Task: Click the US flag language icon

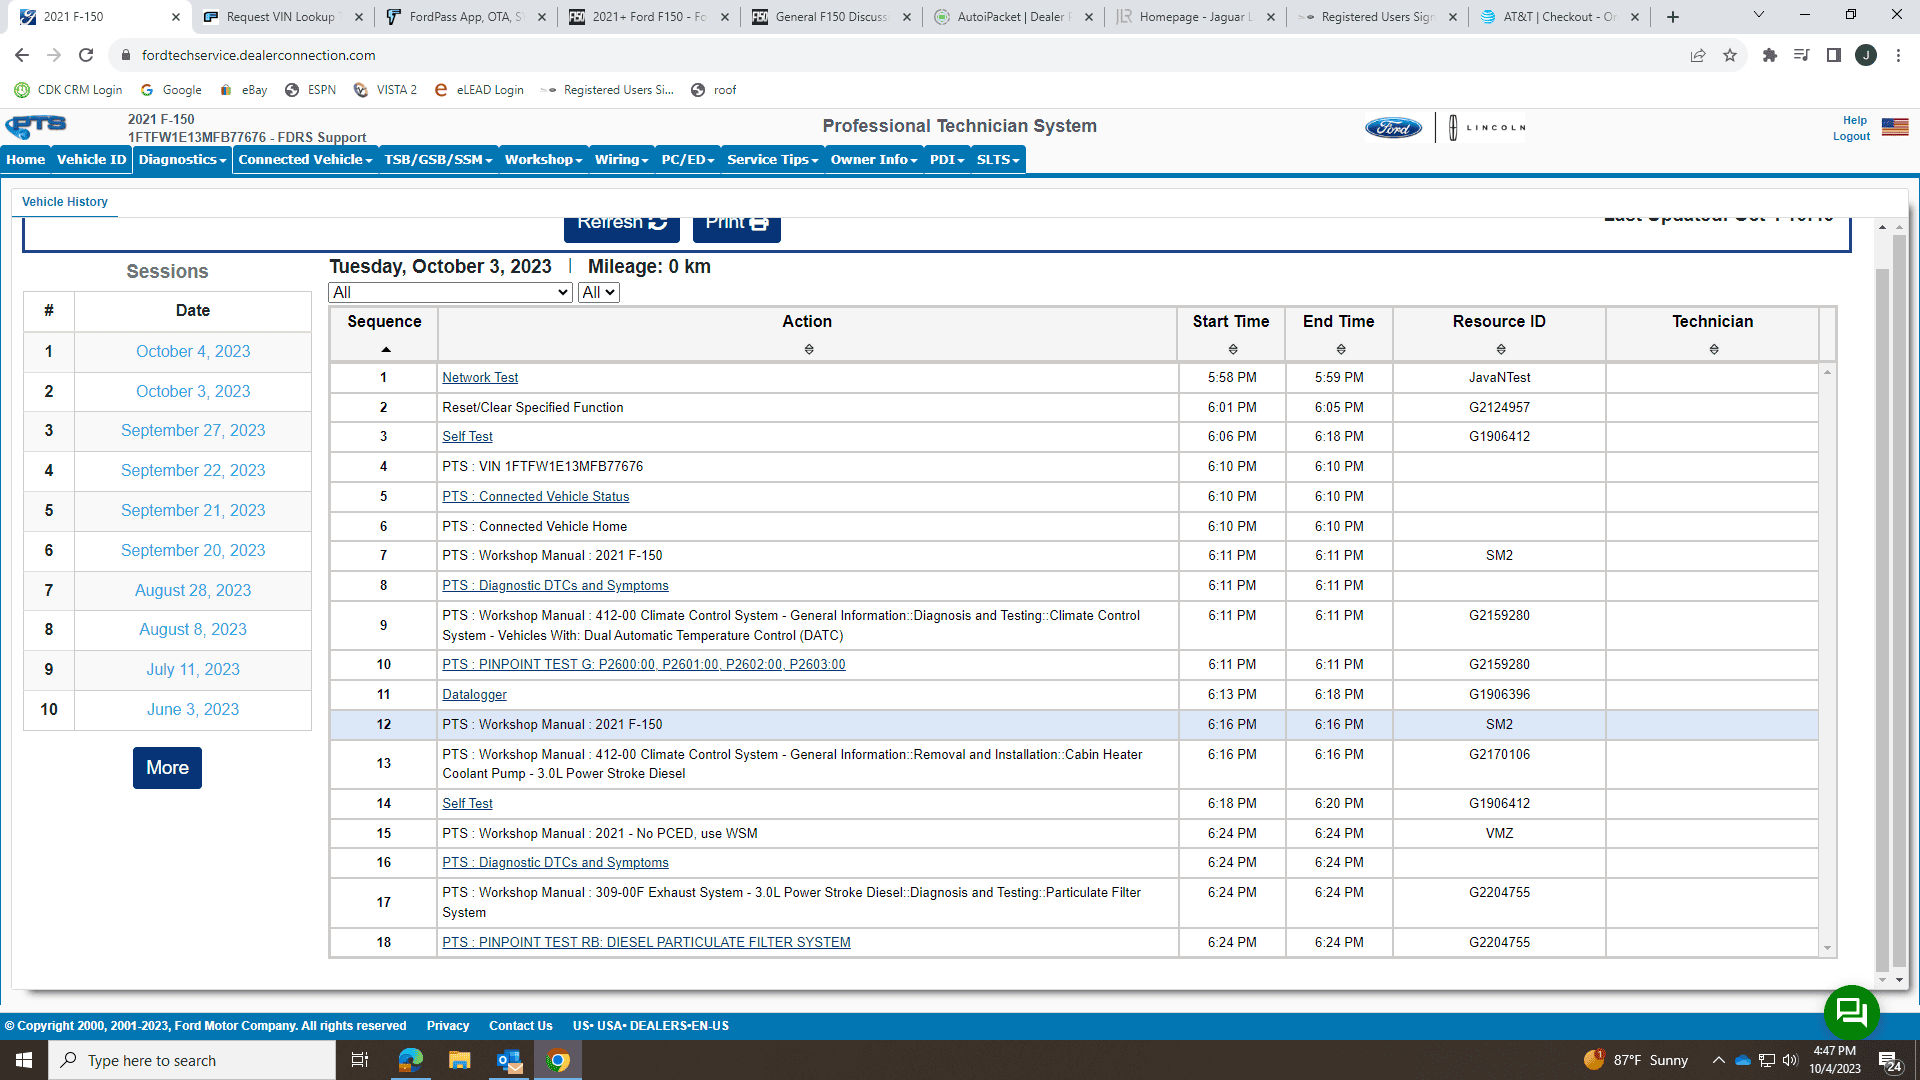Action: point(1895,127)
